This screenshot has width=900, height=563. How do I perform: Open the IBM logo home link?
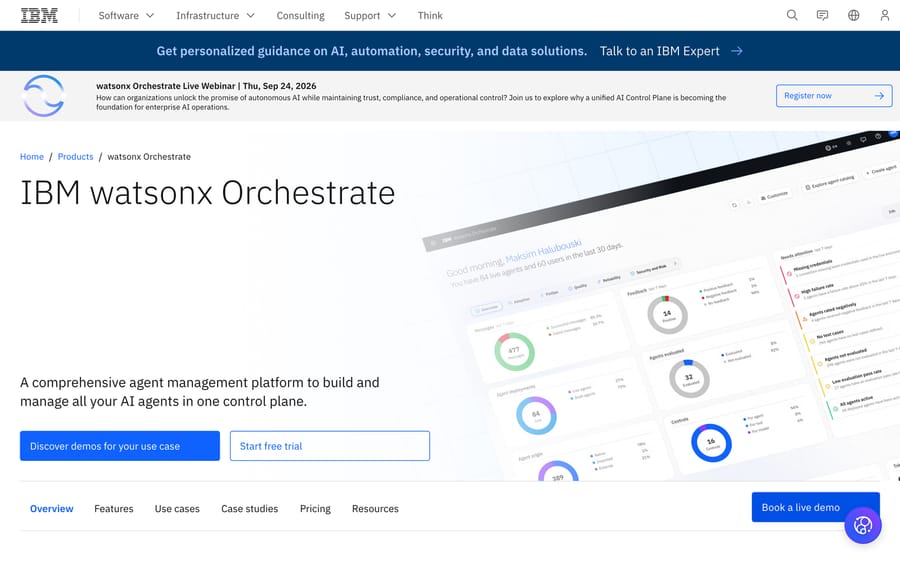(x=39, y=15)
